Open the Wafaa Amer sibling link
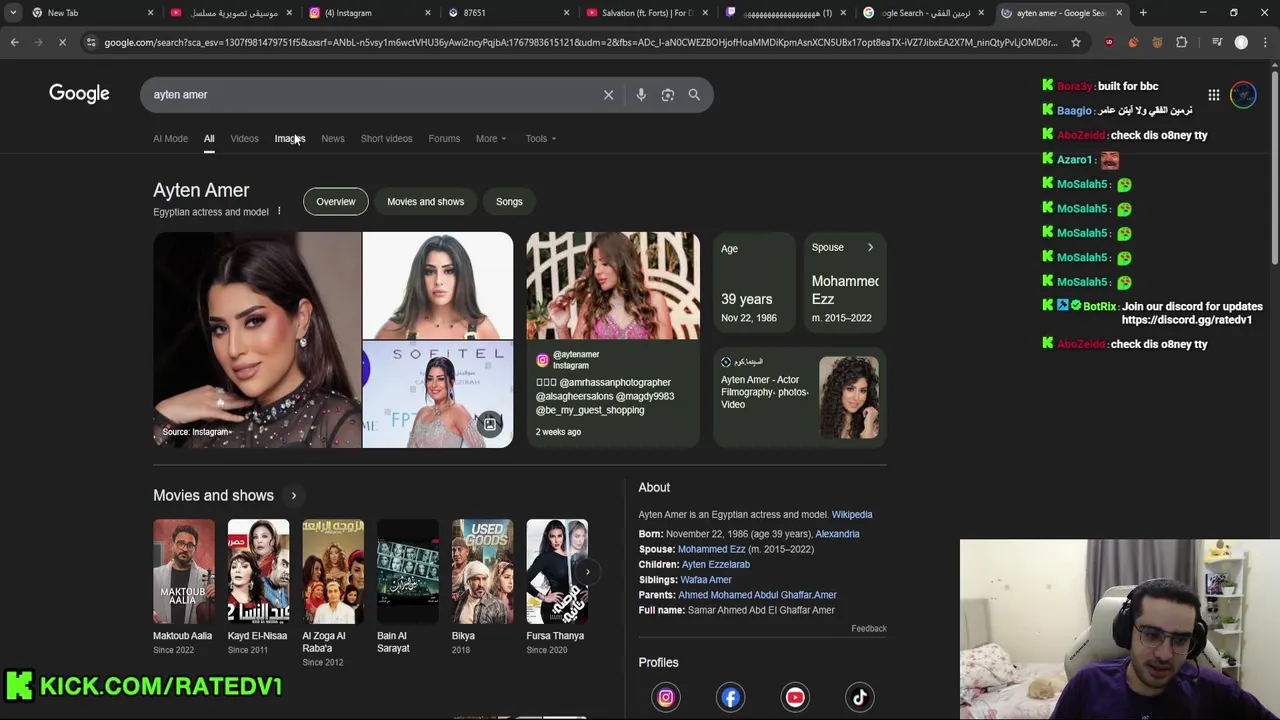This screenshot has height=720, width=1280. pos(706,580)
